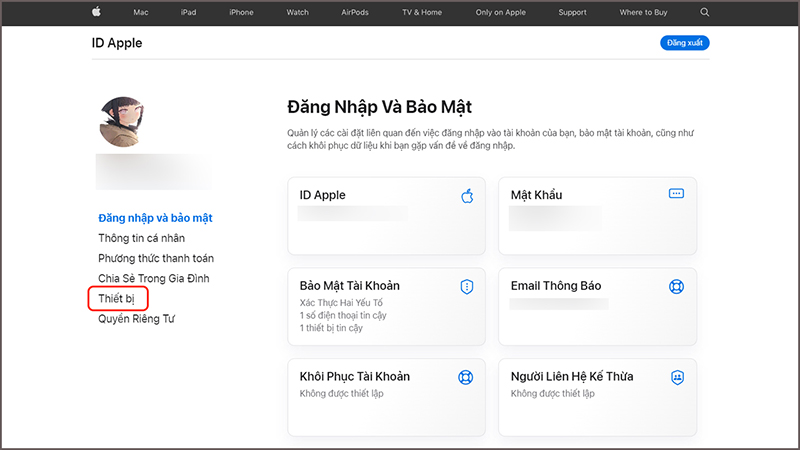
Task: Open the ID Apple card
Action: coord(386,216)
